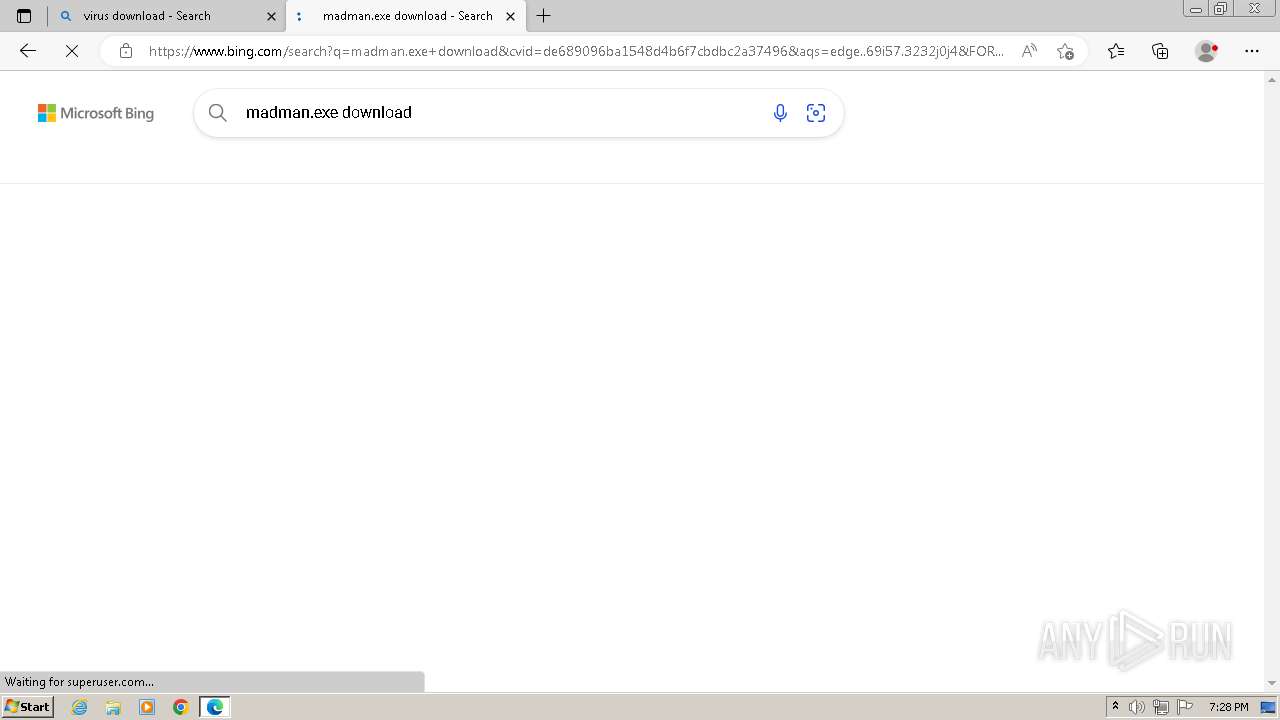This screenshot has height=720, width=1280.
Task: Open Action Center flag icon
Action: coord(1185,707)
